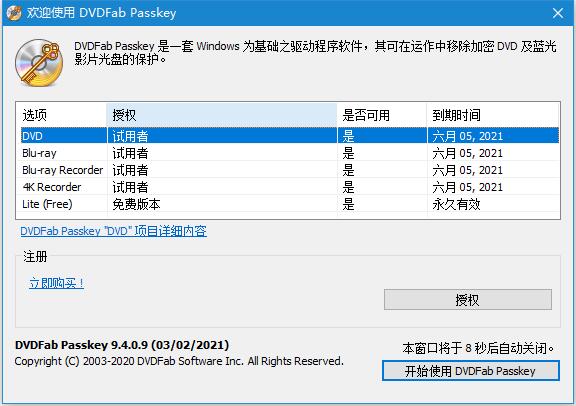This screenshot has width=576, height=406.
Task: Click the version text DVDFab Passkey 9.4.0.9
Action: [x=122, y=345]
